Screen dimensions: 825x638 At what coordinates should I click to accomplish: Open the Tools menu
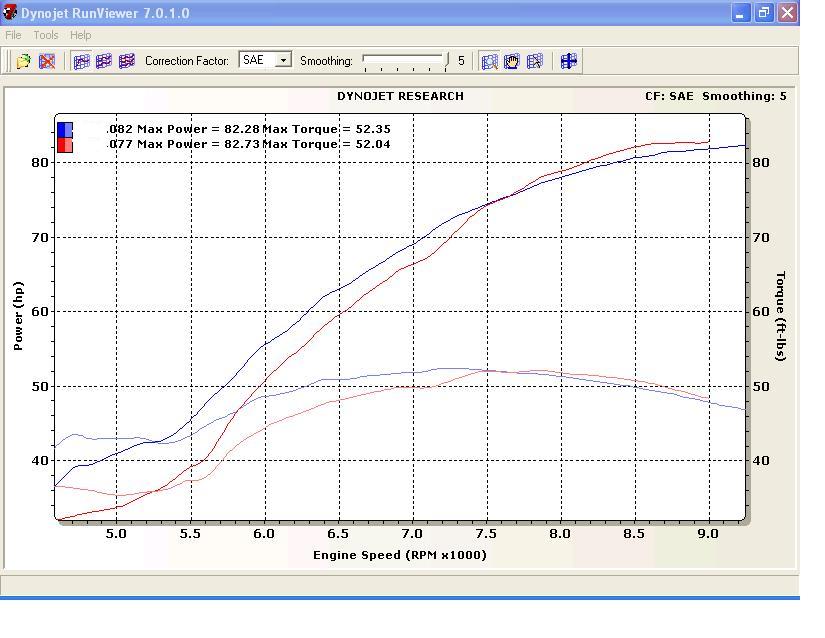coord(46,35)
